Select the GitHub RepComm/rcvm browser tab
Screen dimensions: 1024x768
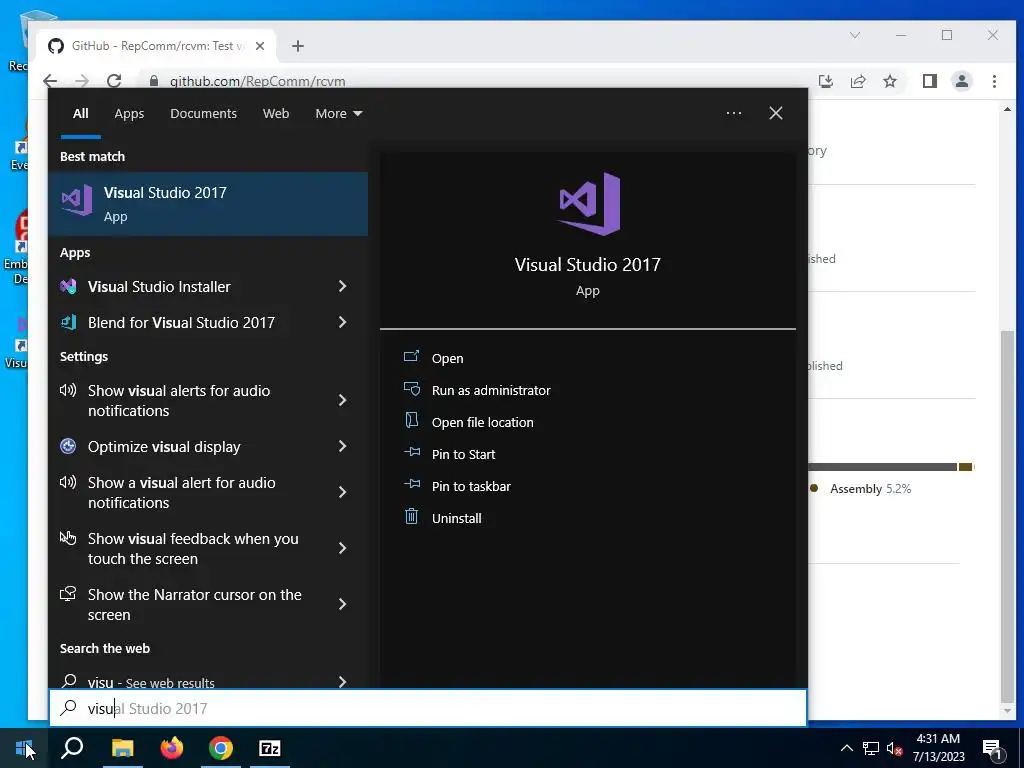[x=156, y=46]
